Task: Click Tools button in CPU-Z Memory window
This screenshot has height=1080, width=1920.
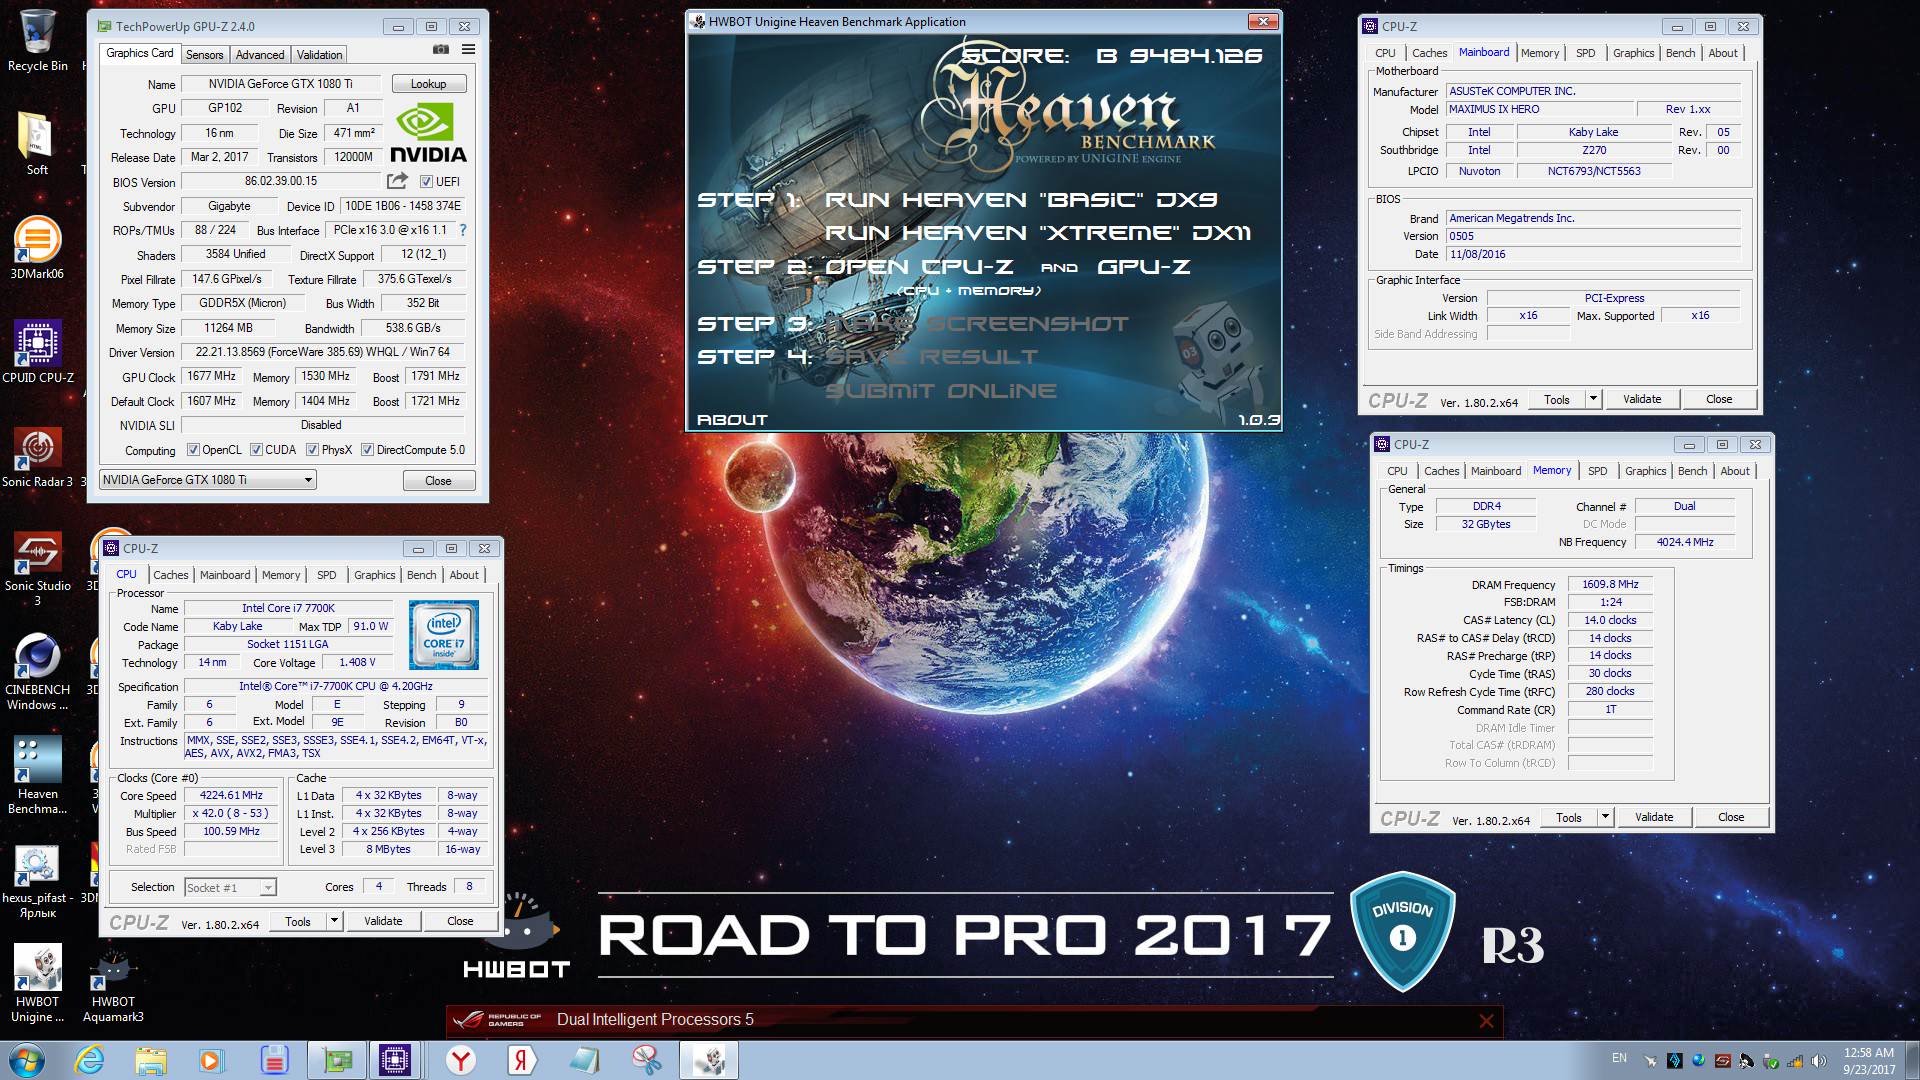Action: coord(1569,817)
